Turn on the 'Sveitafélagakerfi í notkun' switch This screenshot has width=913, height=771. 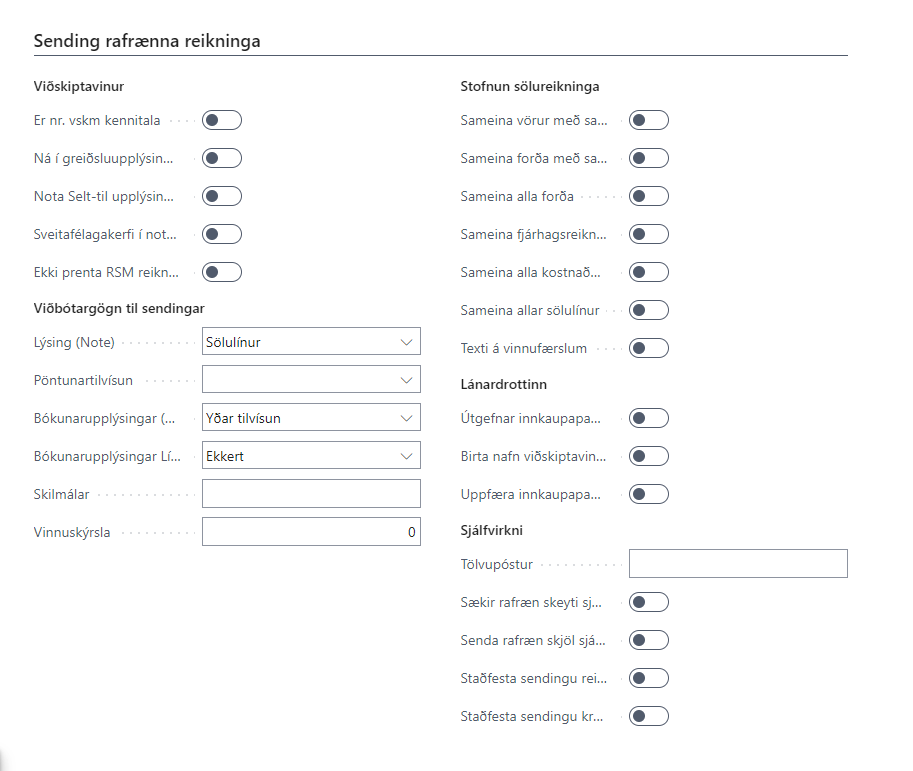click(x=221, y=233)
